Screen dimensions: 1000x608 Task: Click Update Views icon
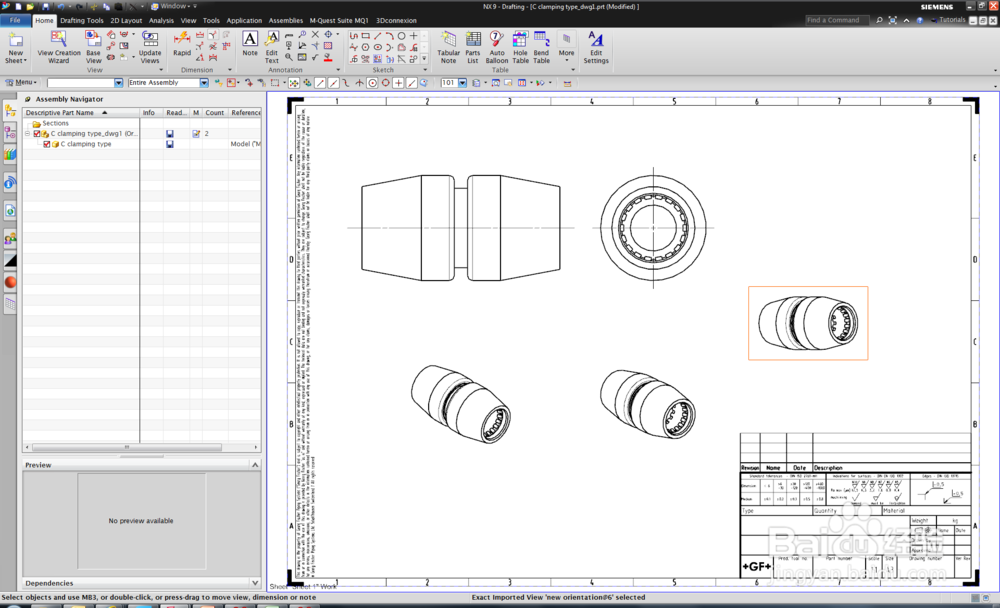coord(150,38)
